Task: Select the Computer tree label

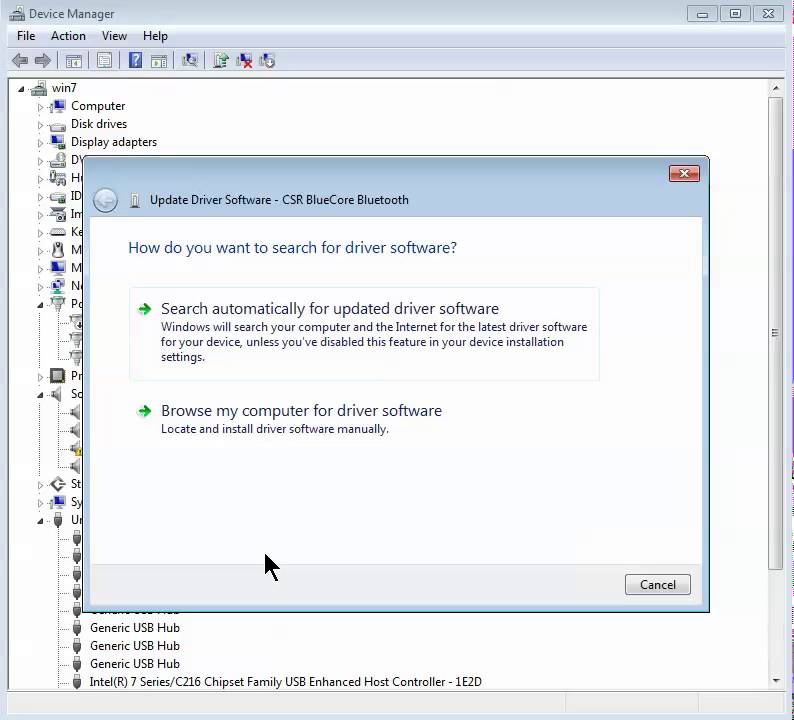Action: 98,106
